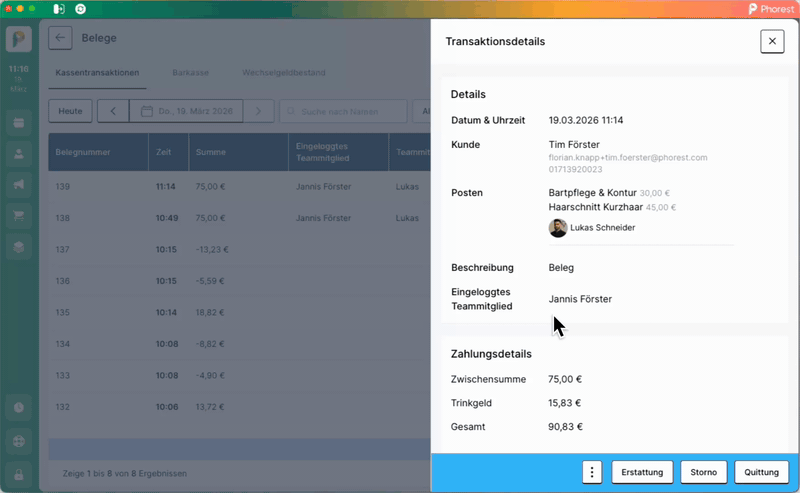The height and width of the screenshot is (493, 800).
Task: Click the Lukas Schneider name
Action: (x=603, y=228)
